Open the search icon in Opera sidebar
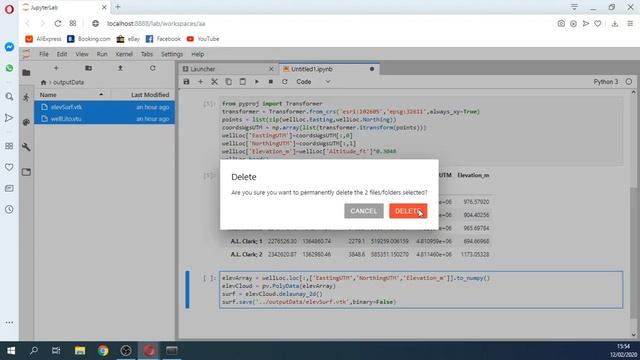640x360 pixels. pyautogui.click(x=9, y=97)
